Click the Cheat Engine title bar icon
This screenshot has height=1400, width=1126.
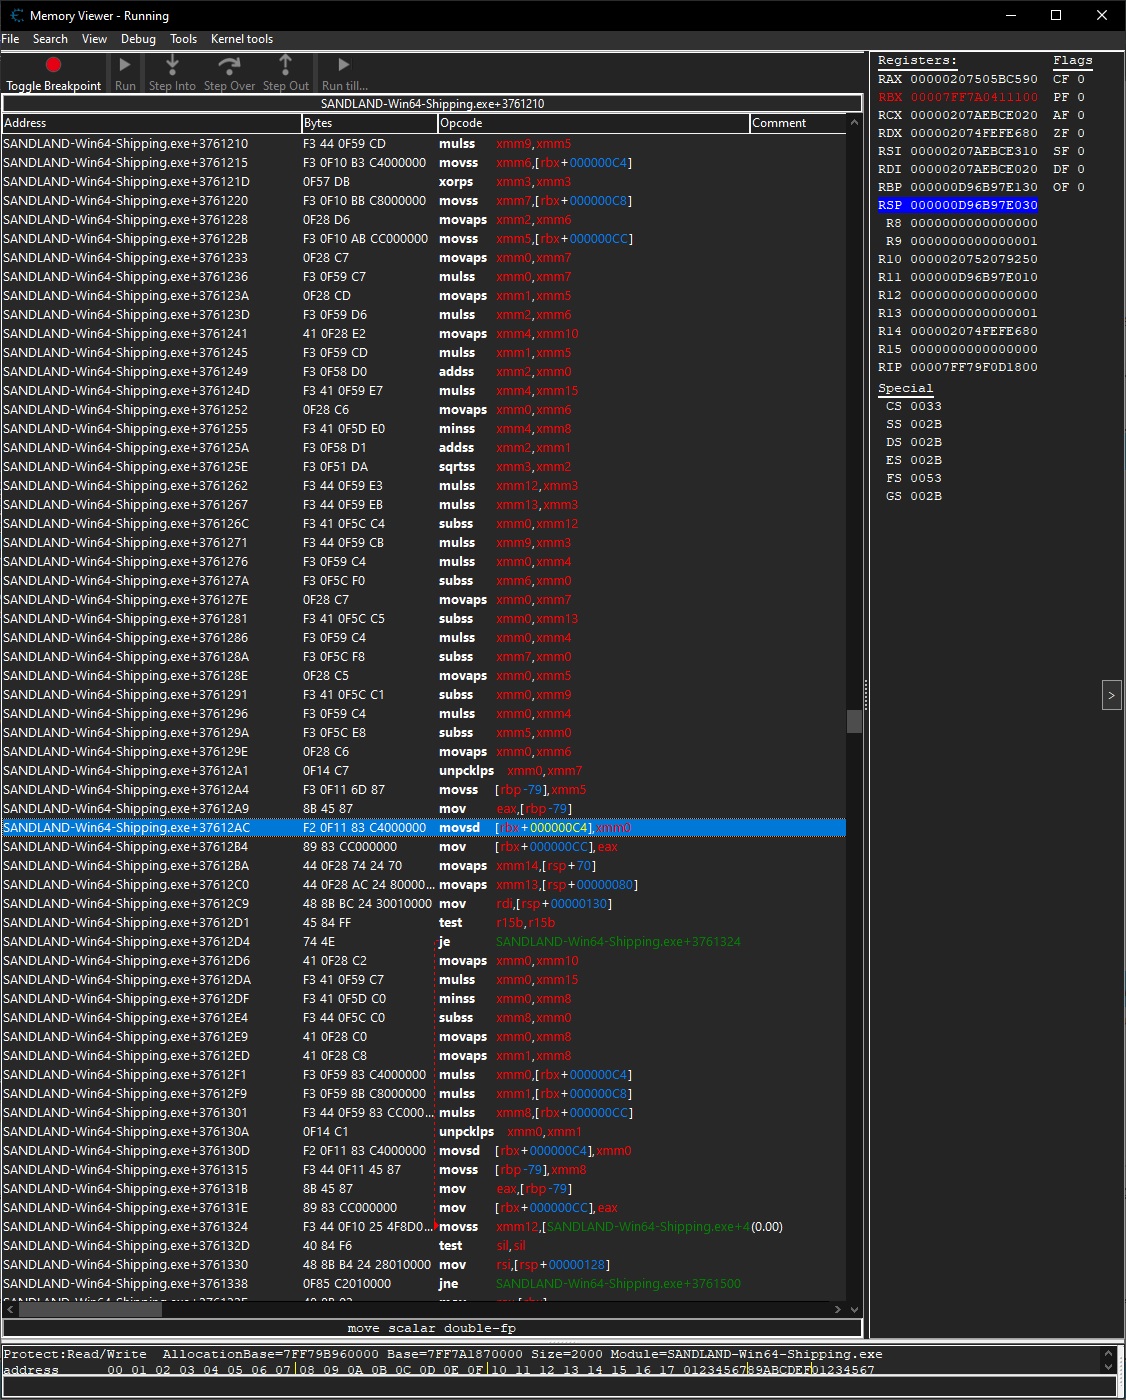click(16, 15)
